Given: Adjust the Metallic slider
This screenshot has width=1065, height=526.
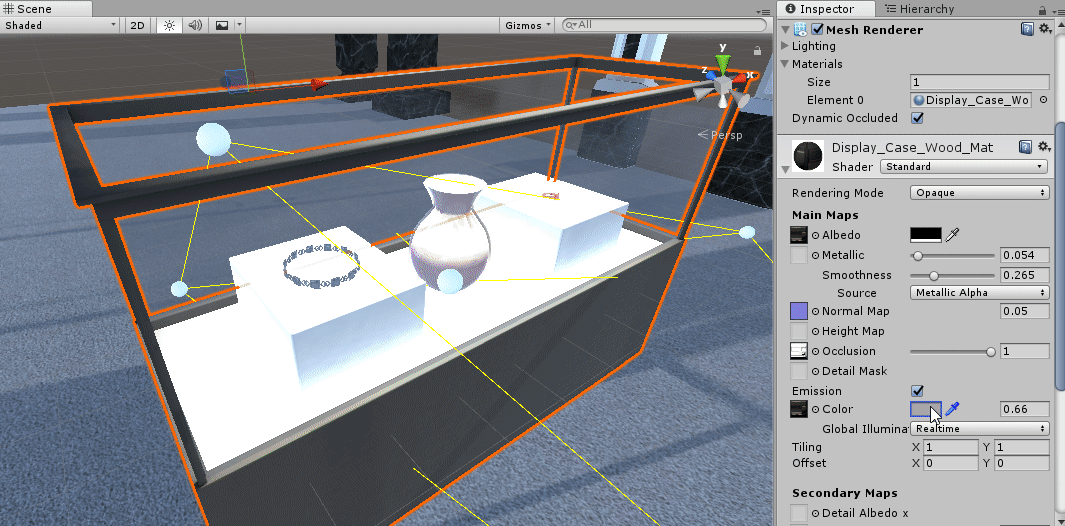Looking at the screenshot, I should tap(952, 256).
